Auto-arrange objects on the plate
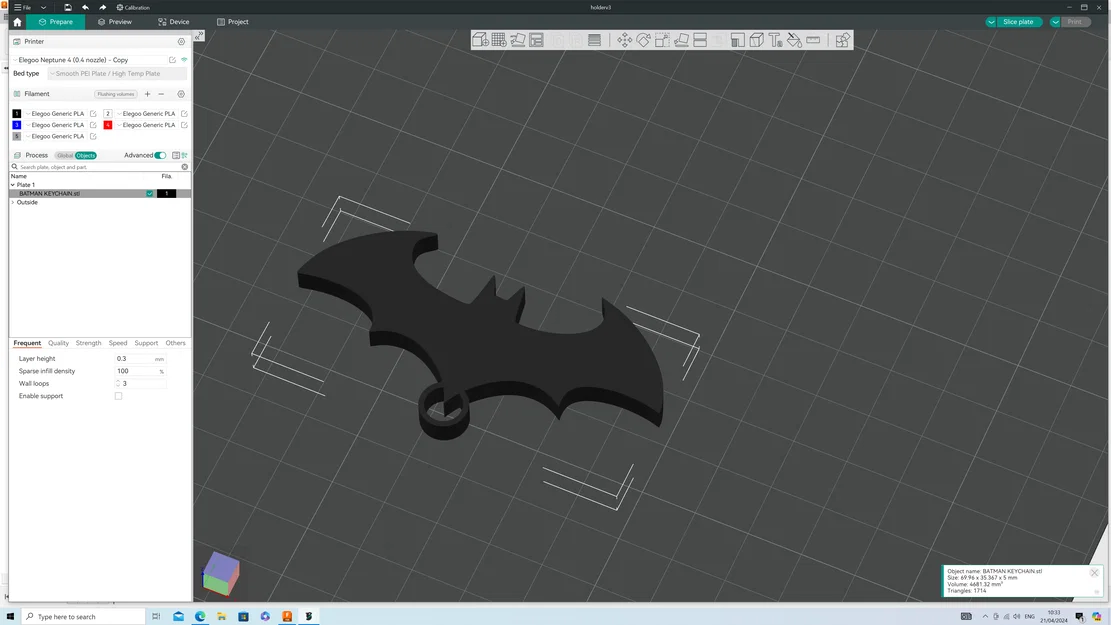This screenshot has width=1111, height=625. tap(517, 40)
